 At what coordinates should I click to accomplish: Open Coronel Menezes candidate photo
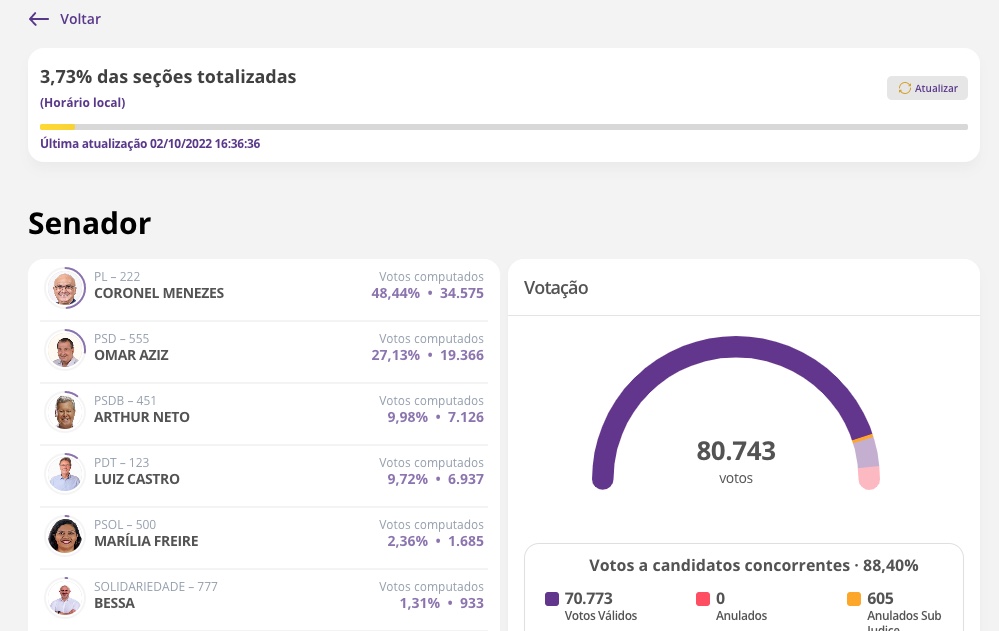[x=65, y=289]
